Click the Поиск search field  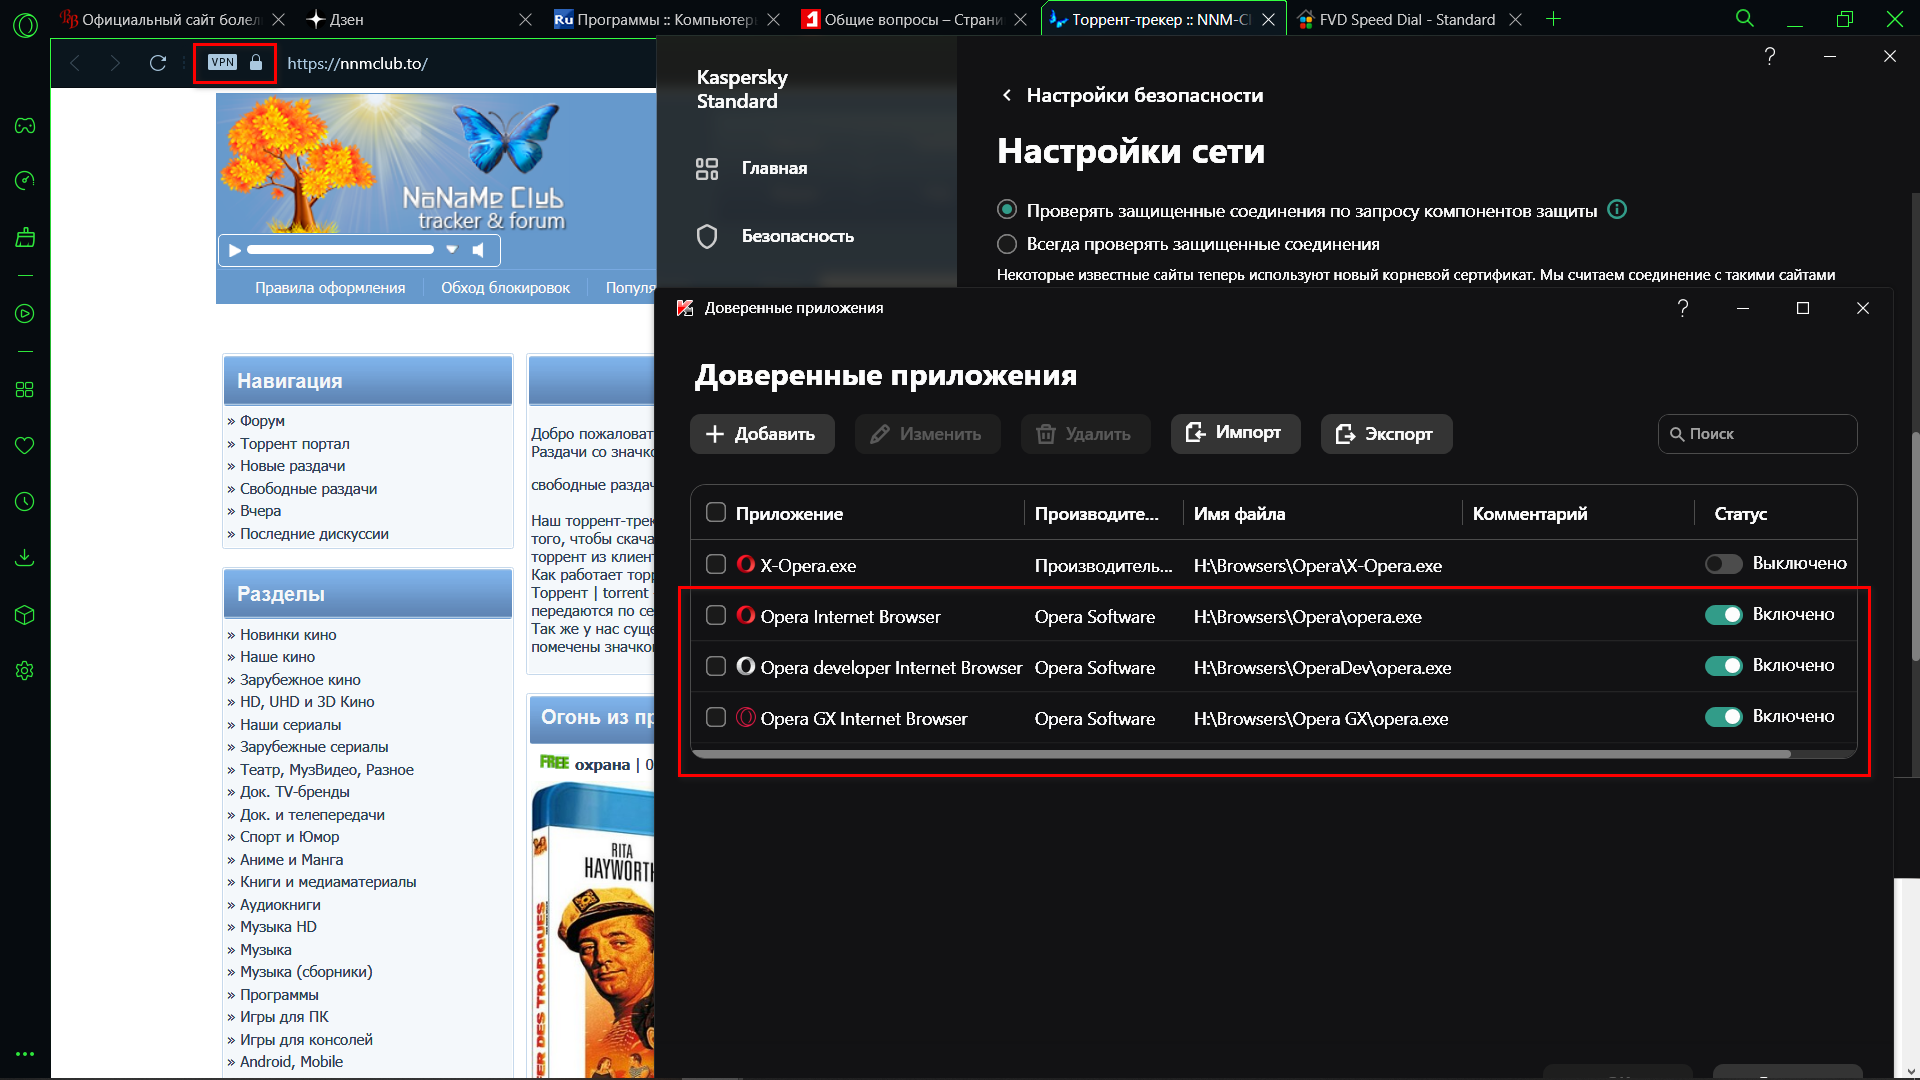pos(1757,434)
